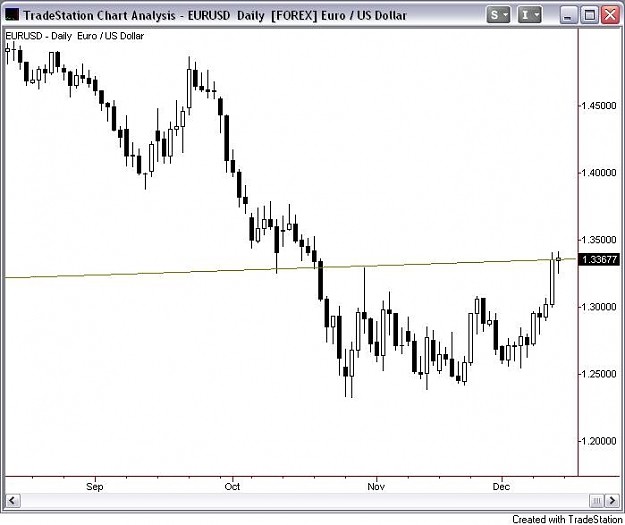
Task: Open the S symbol dropdown button
Action: coord(498,15)
